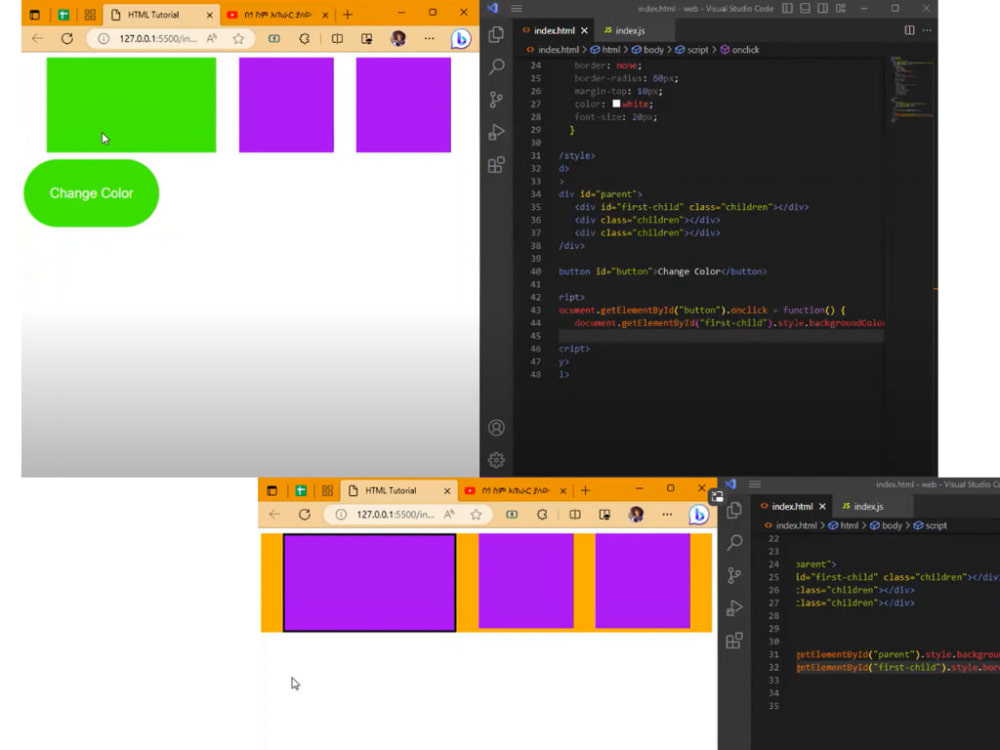Toggle panel layout in top VS Code title bar
Screen dimensions: 1000x750
805,8
